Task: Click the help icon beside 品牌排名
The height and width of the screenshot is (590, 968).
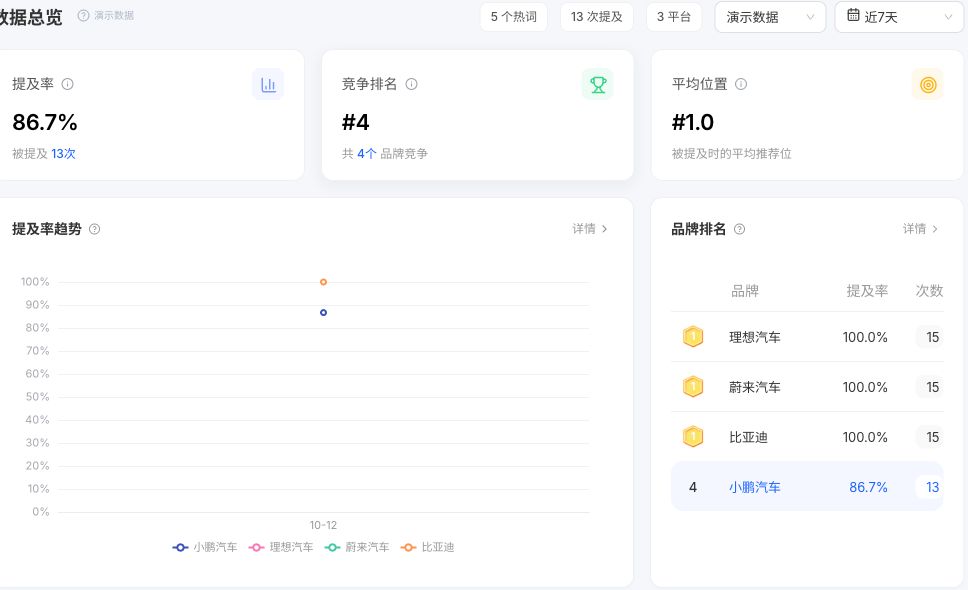Action: (739, 229)
